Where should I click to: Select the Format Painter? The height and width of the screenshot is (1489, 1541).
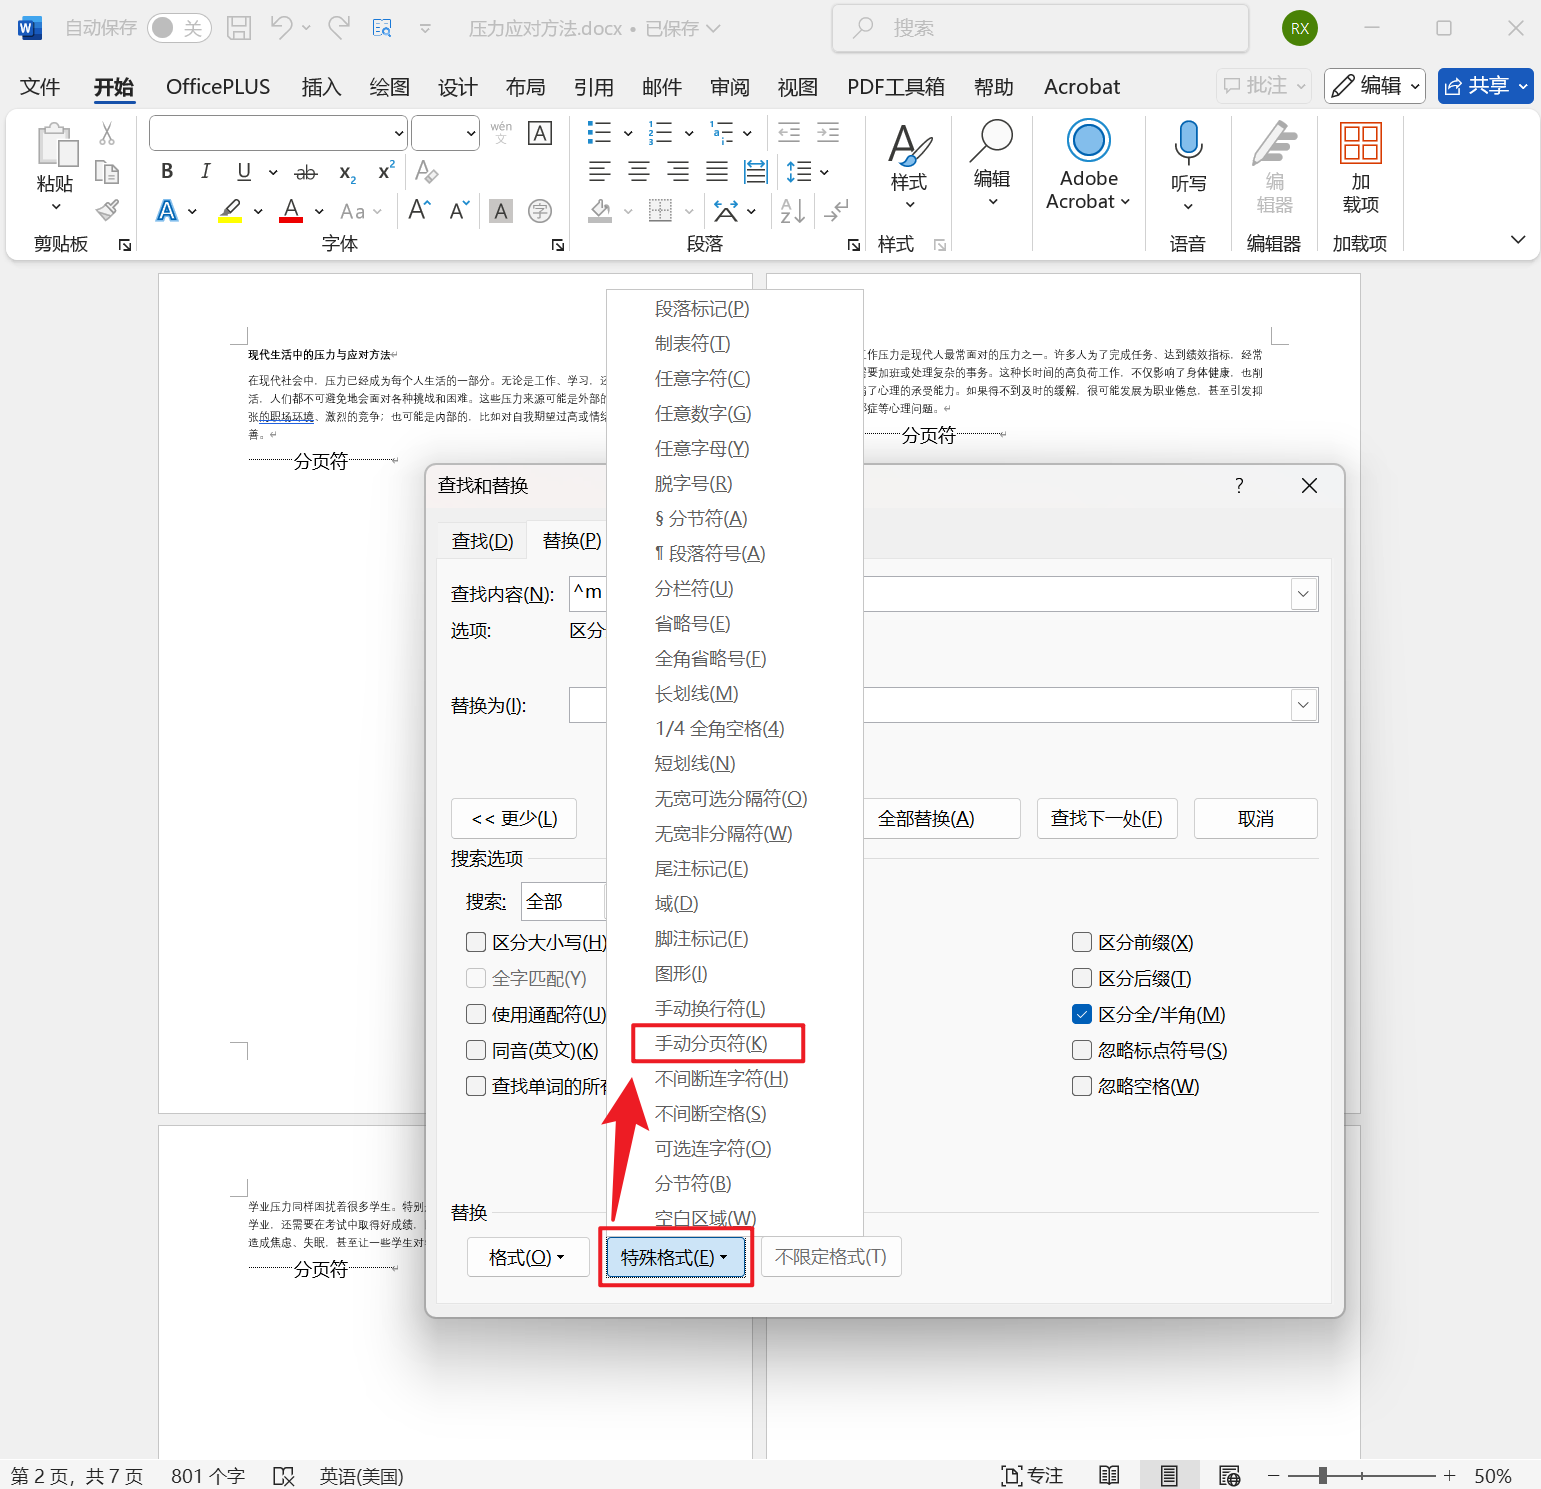tap(107, 210)
